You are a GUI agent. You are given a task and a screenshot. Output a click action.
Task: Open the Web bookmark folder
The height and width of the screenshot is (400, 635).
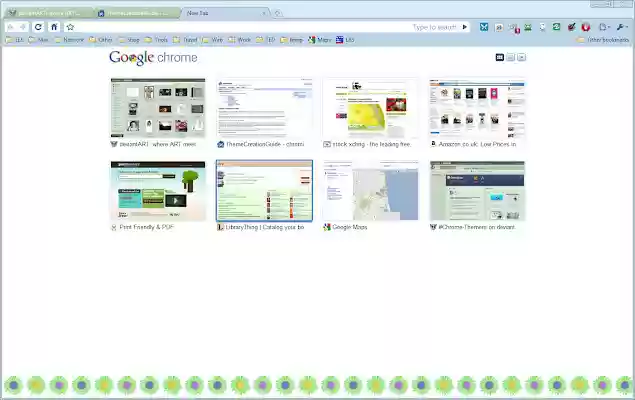pos(213,40)
